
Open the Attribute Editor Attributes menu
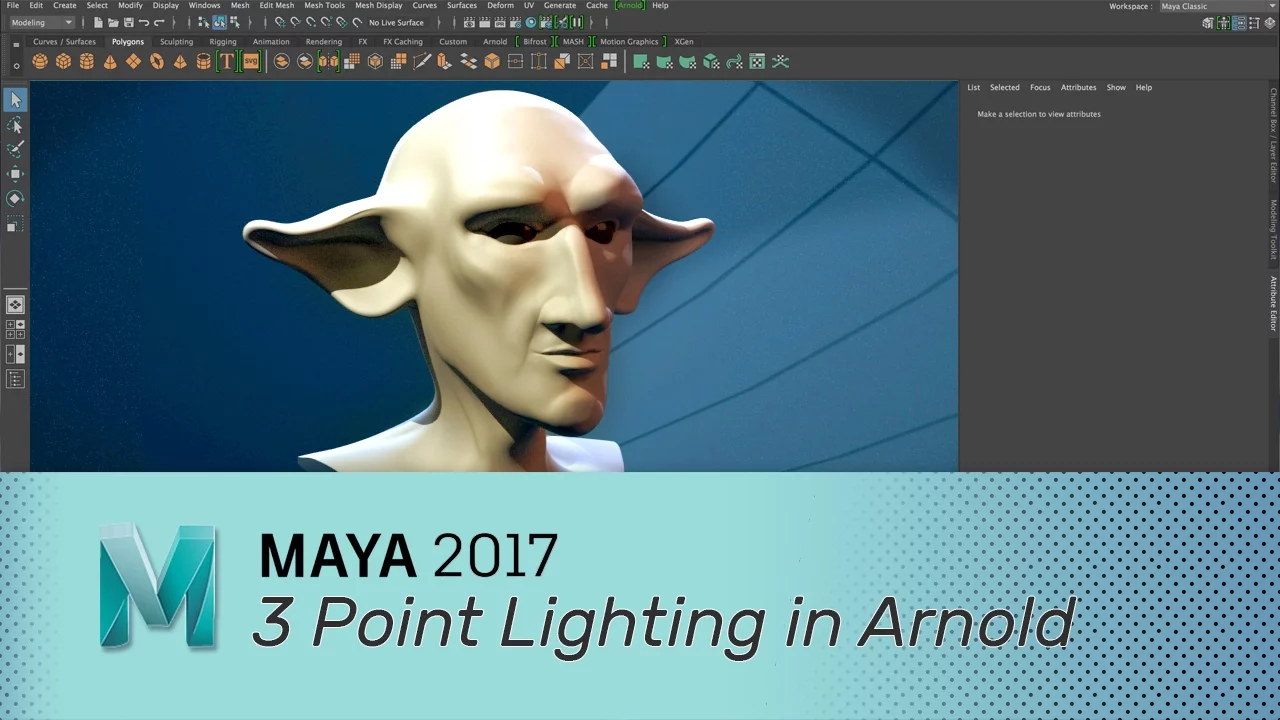point(1078,87)
